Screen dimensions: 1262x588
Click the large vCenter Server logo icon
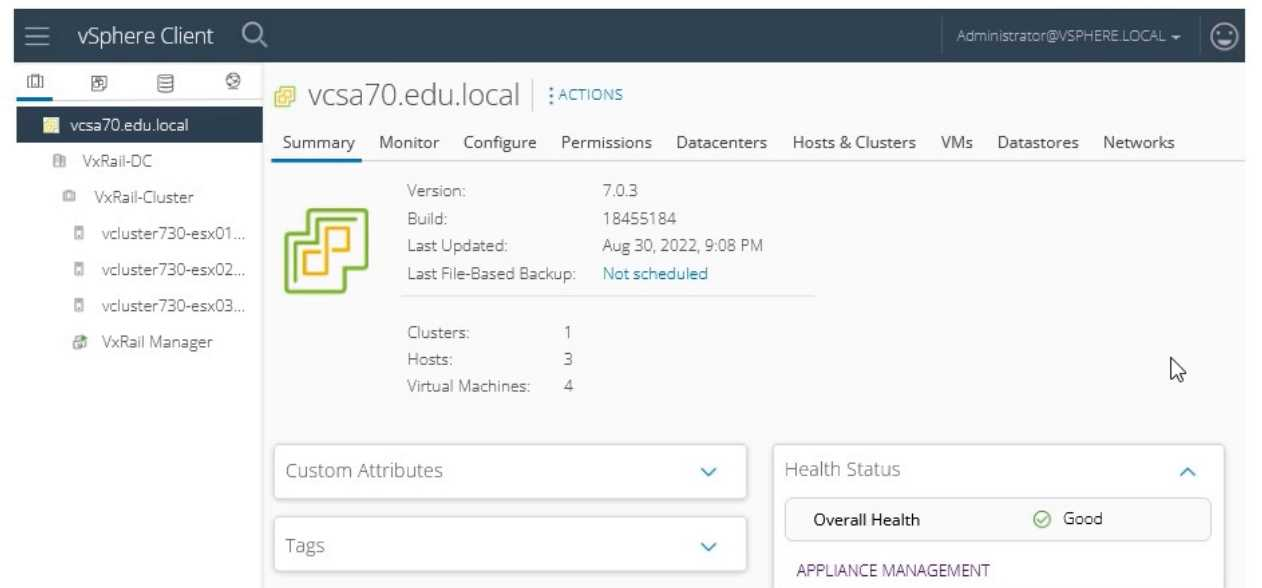pyautogui.click(x=326, y=250)
